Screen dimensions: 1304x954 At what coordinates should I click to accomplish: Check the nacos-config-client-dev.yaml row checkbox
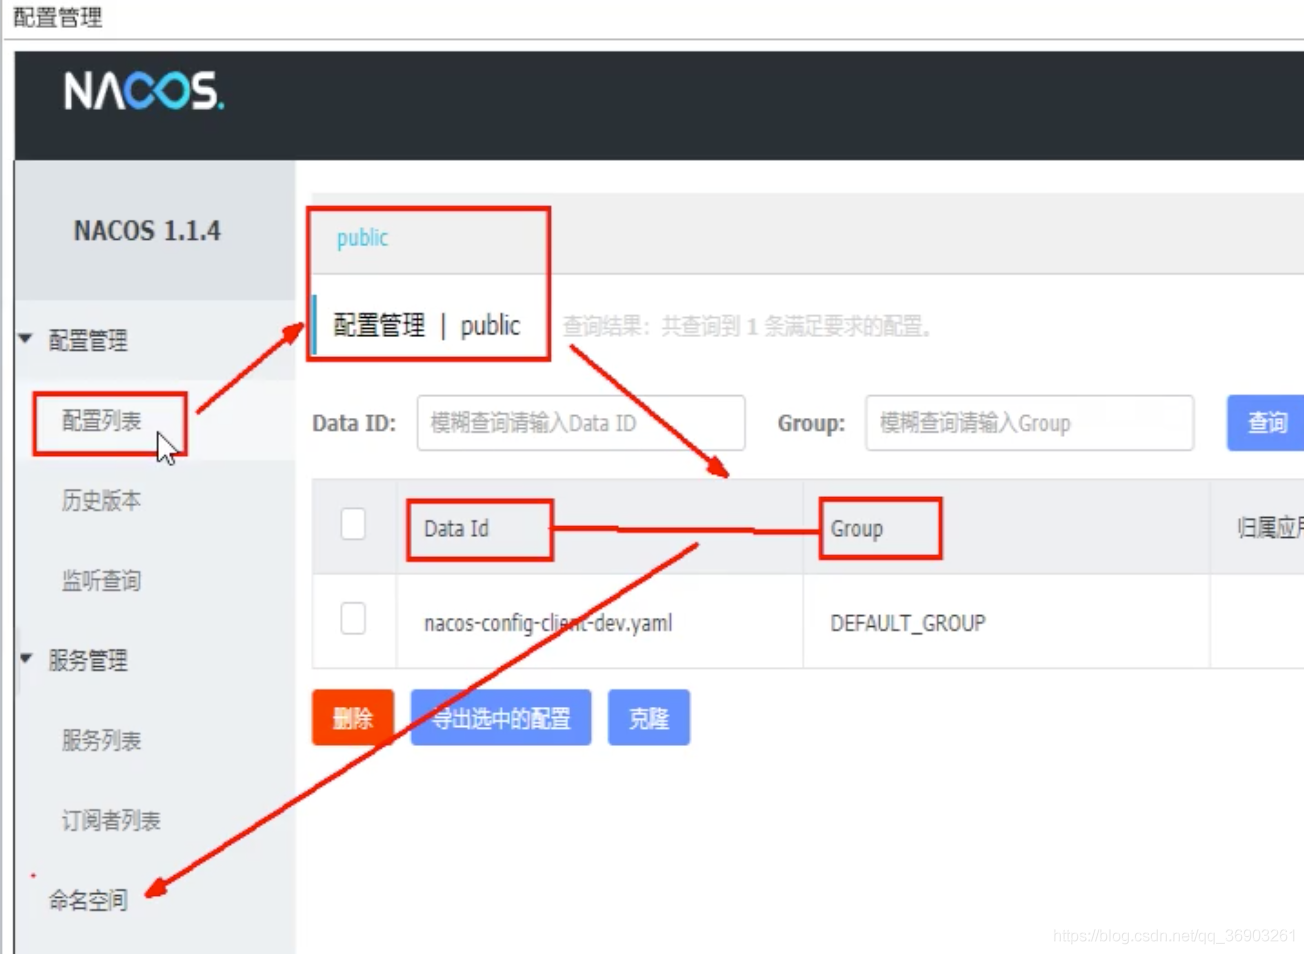pyautogui.click(x=353, y=619)
